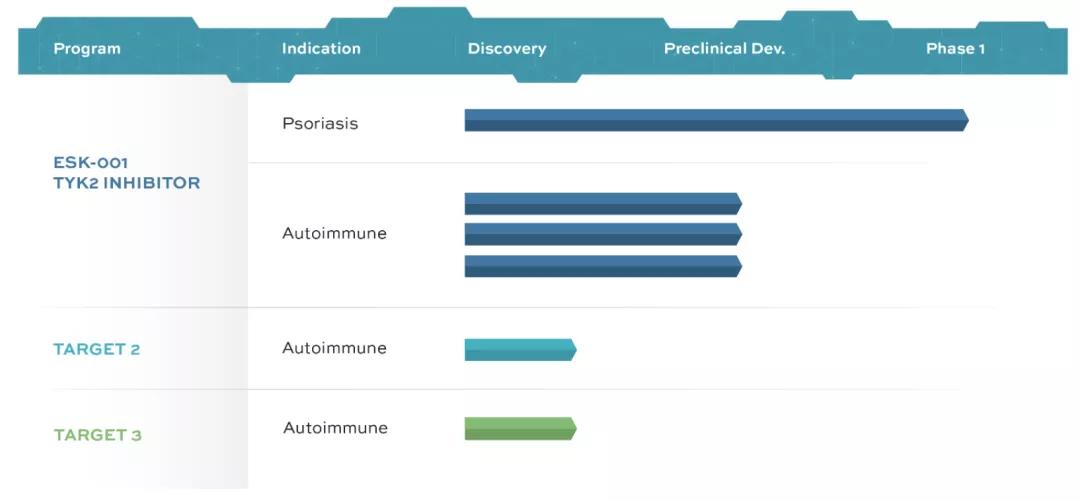The width and height of the screenshot is (1080, 501).
Task: Click the Program column header
Action: pyautogui.click(x=87, y=49)
